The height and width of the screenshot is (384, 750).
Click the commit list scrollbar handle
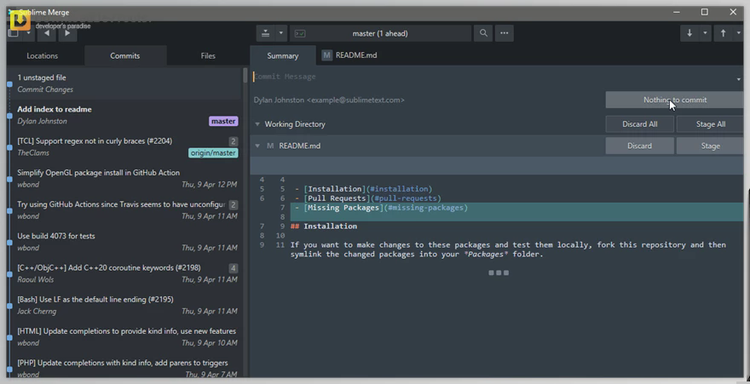pos(245,77)
